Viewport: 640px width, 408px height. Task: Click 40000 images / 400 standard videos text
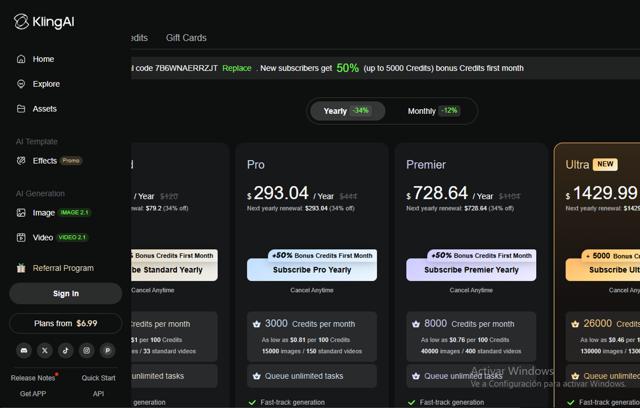[x=471, y=351]
